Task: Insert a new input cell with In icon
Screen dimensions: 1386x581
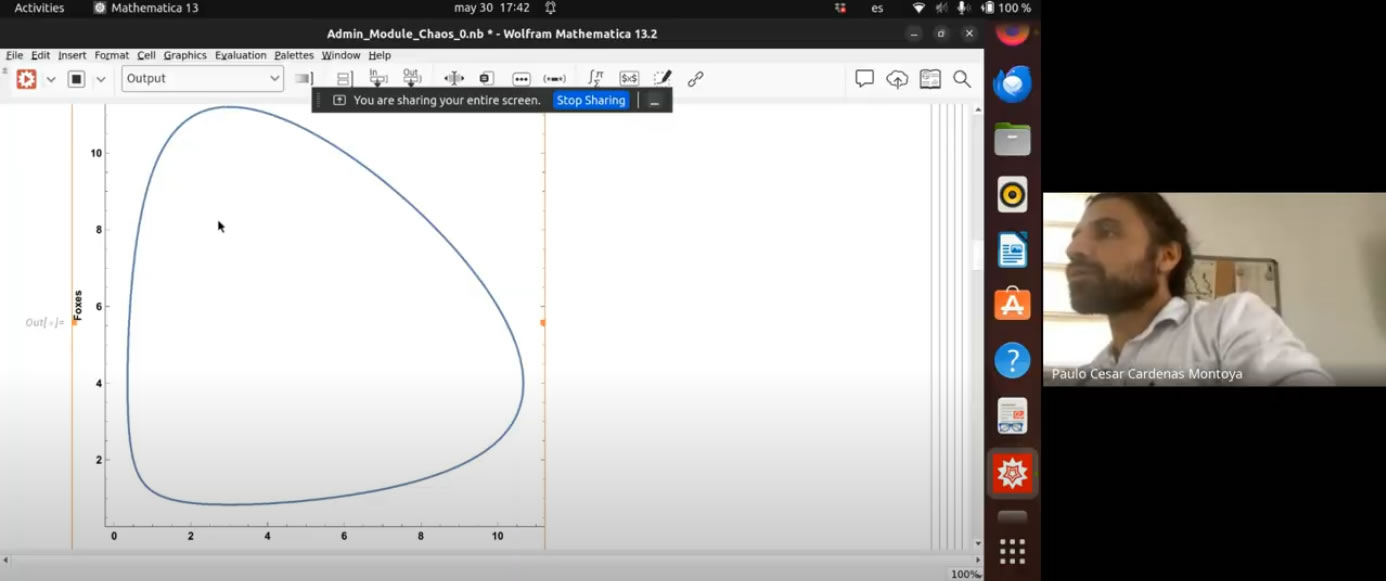Action: [377, 78]
